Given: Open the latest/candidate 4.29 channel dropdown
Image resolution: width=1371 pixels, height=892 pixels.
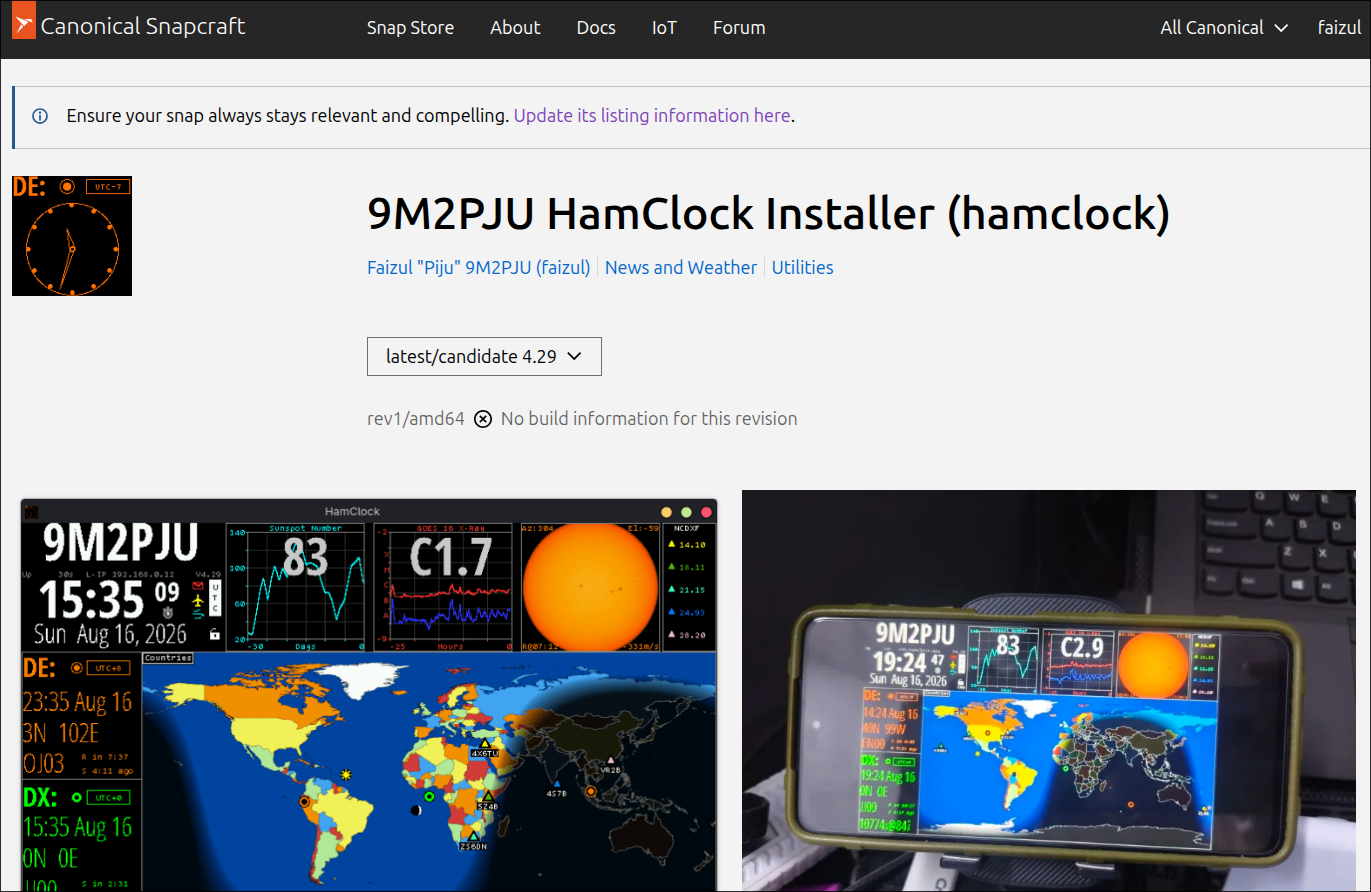Looking at the screenshot, I should pyautogui.click(x=484, y=357).
